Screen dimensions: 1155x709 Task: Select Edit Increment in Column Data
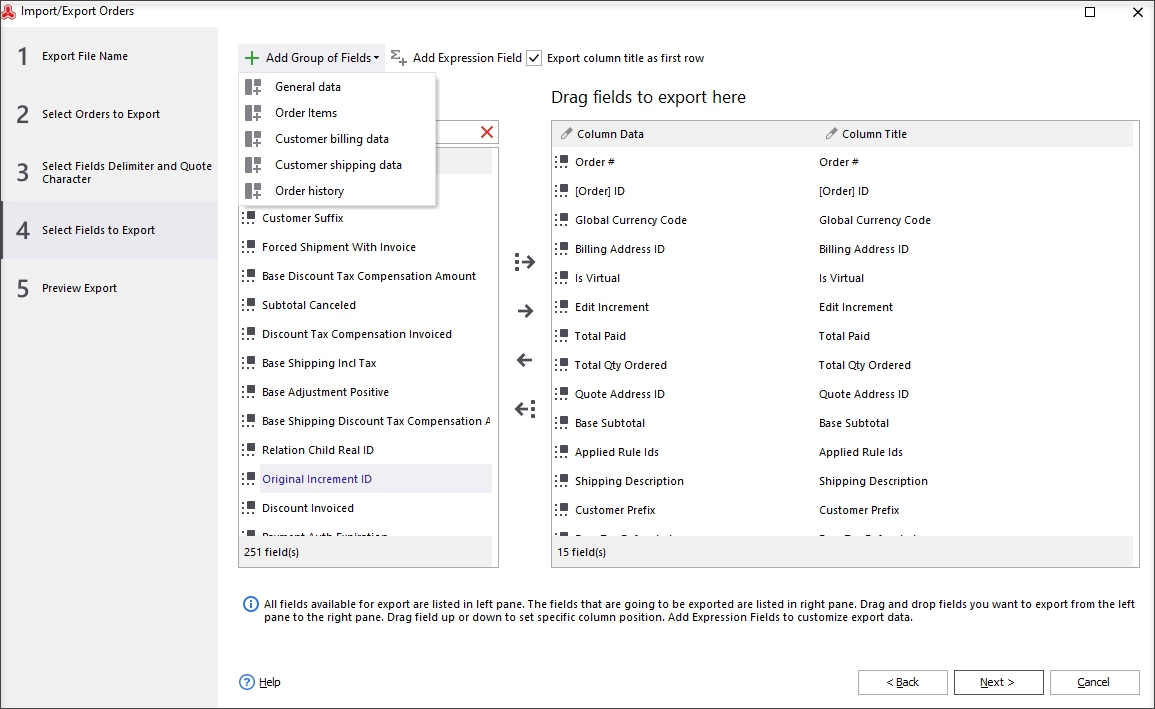[611, 307]
